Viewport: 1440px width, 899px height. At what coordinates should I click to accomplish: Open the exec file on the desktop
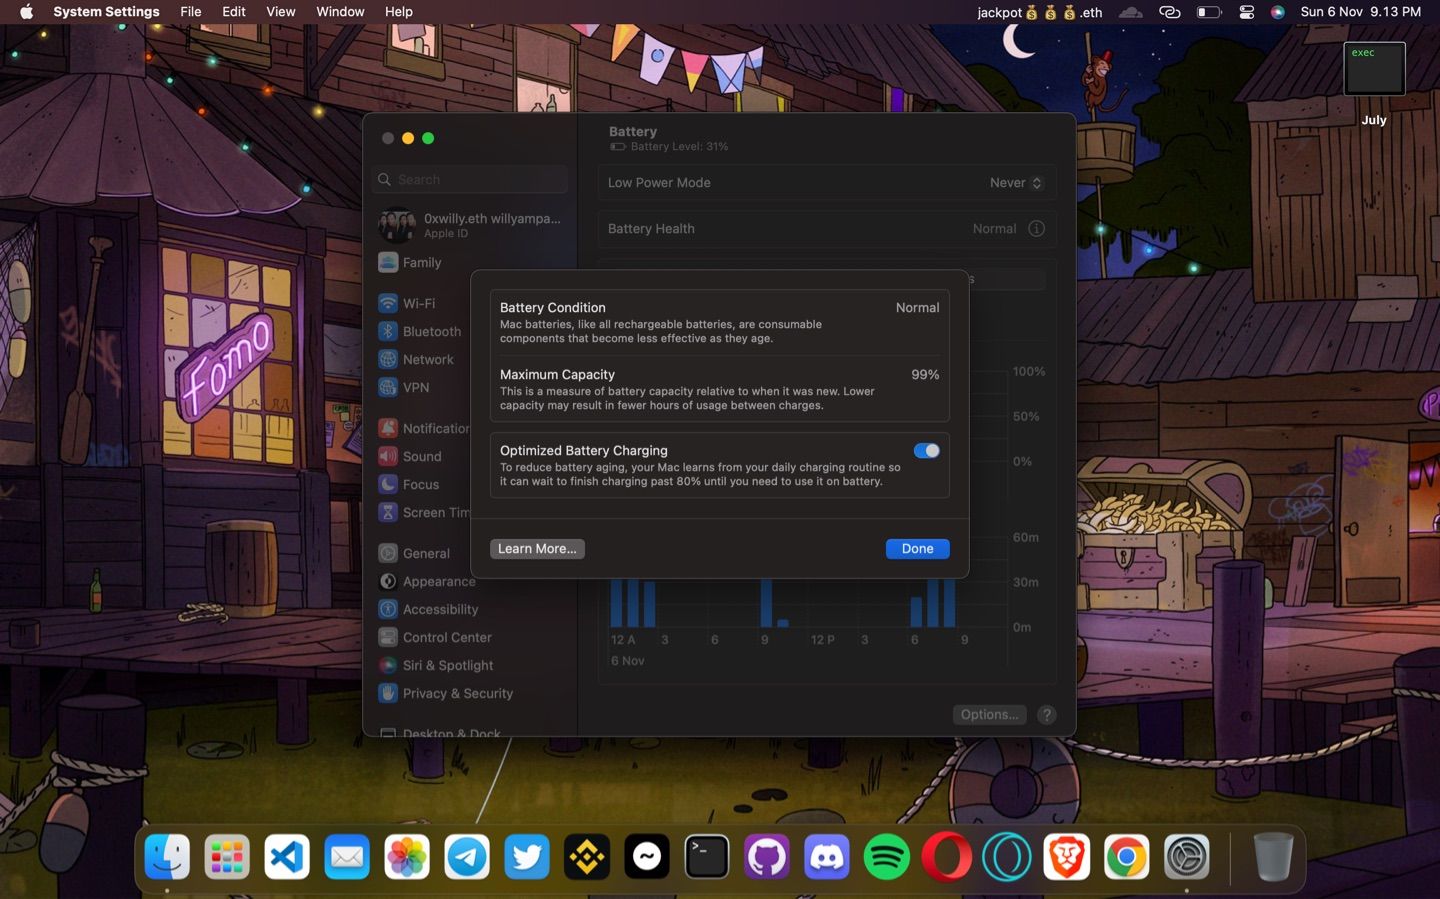point(1374,69)
